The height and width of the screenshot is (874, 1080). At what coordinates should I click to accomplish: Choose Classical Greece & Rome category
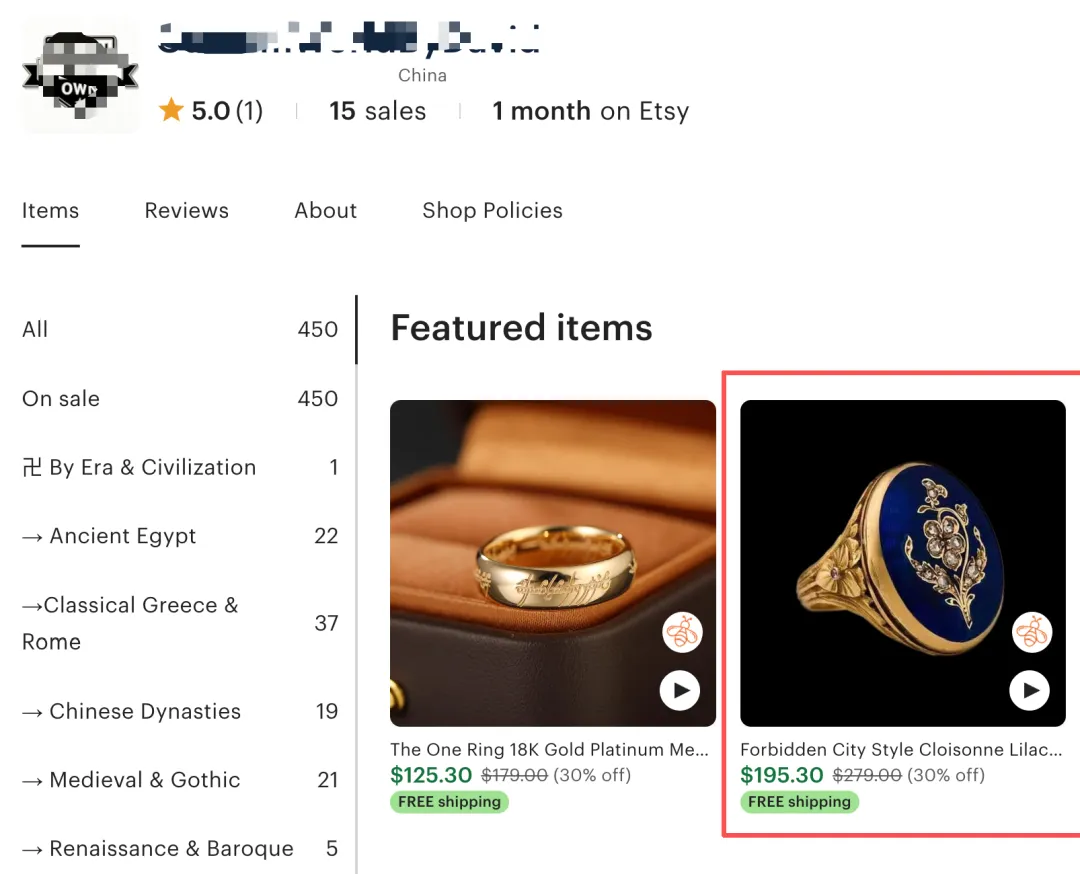(x=130, y=623)
